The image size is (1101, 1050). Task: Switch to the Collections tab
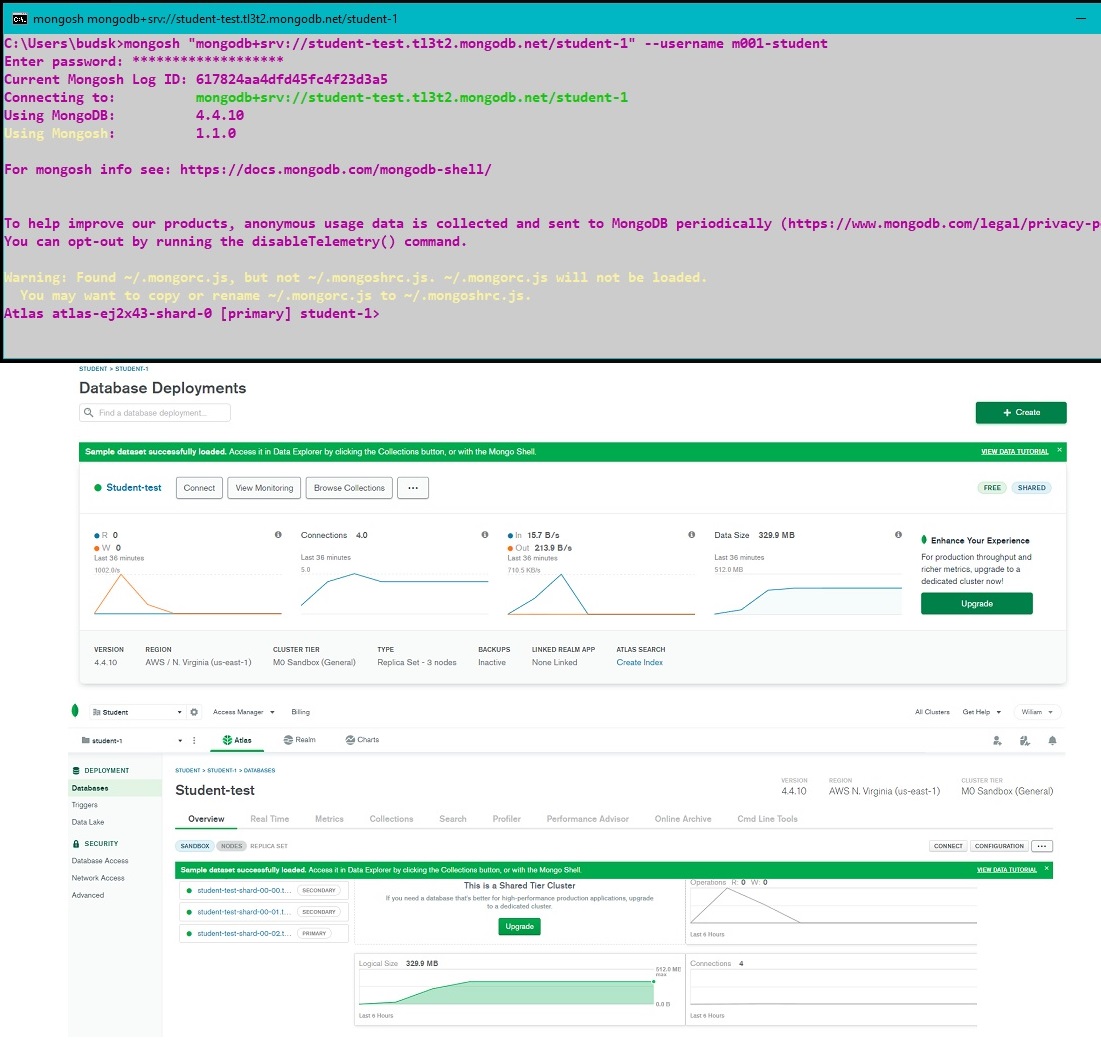[x=391, y=819]
